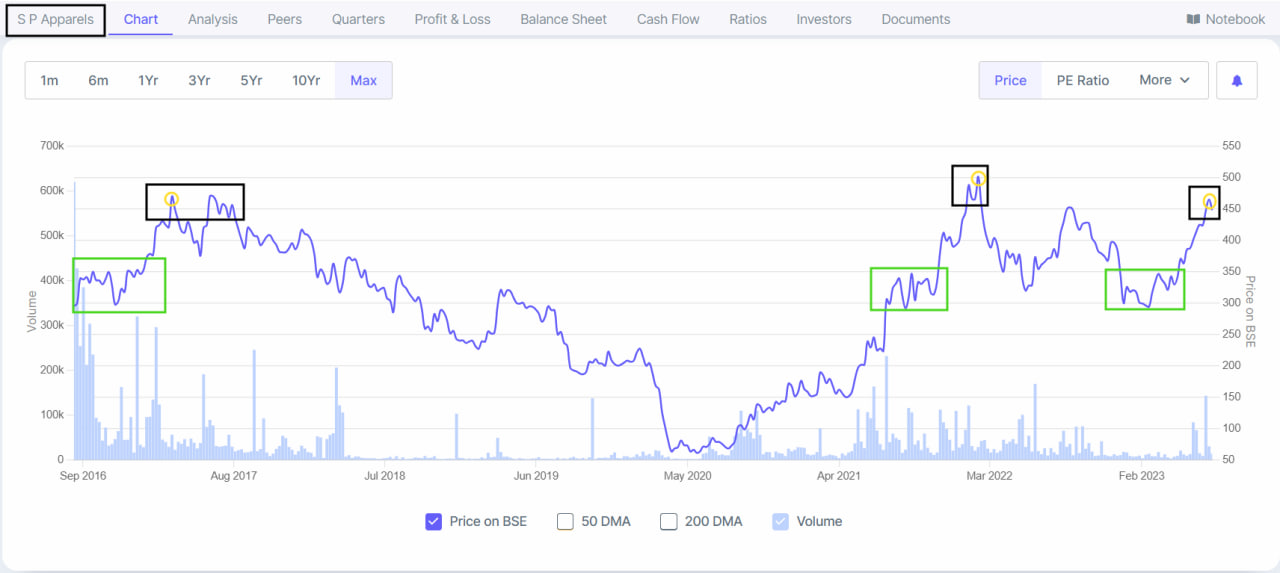Select the 3Yr time range
Screen dimensions: 1280x573
pos(199,80)
